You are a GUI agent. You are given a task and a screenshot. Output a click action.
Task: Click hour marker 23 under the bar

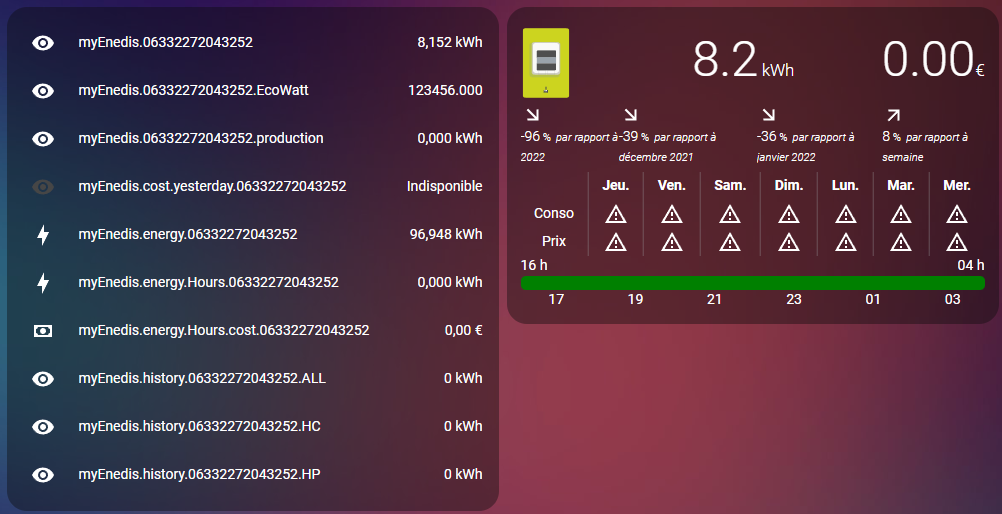[793, 299]
